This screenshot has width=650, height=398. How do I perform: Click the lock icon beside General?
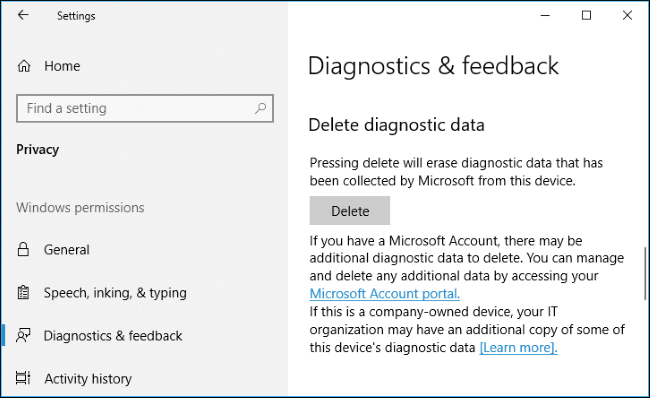pyautogui.click(x=23, y=250)
